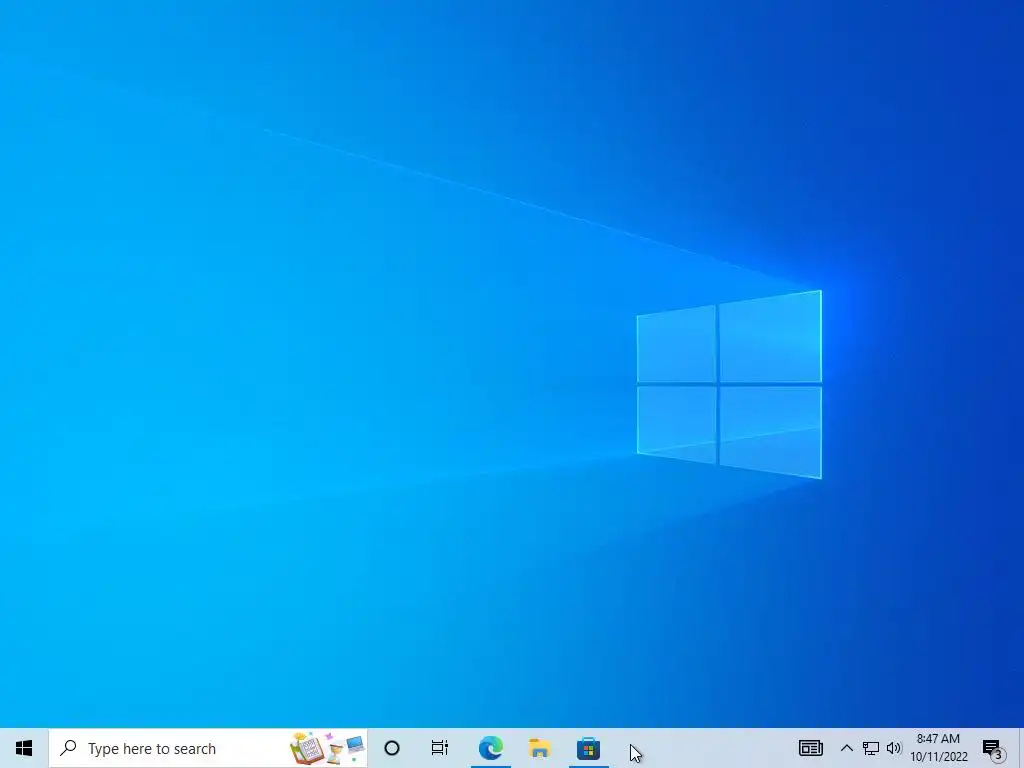
Task: Open the network status tray icon
Action: point(871,748)
